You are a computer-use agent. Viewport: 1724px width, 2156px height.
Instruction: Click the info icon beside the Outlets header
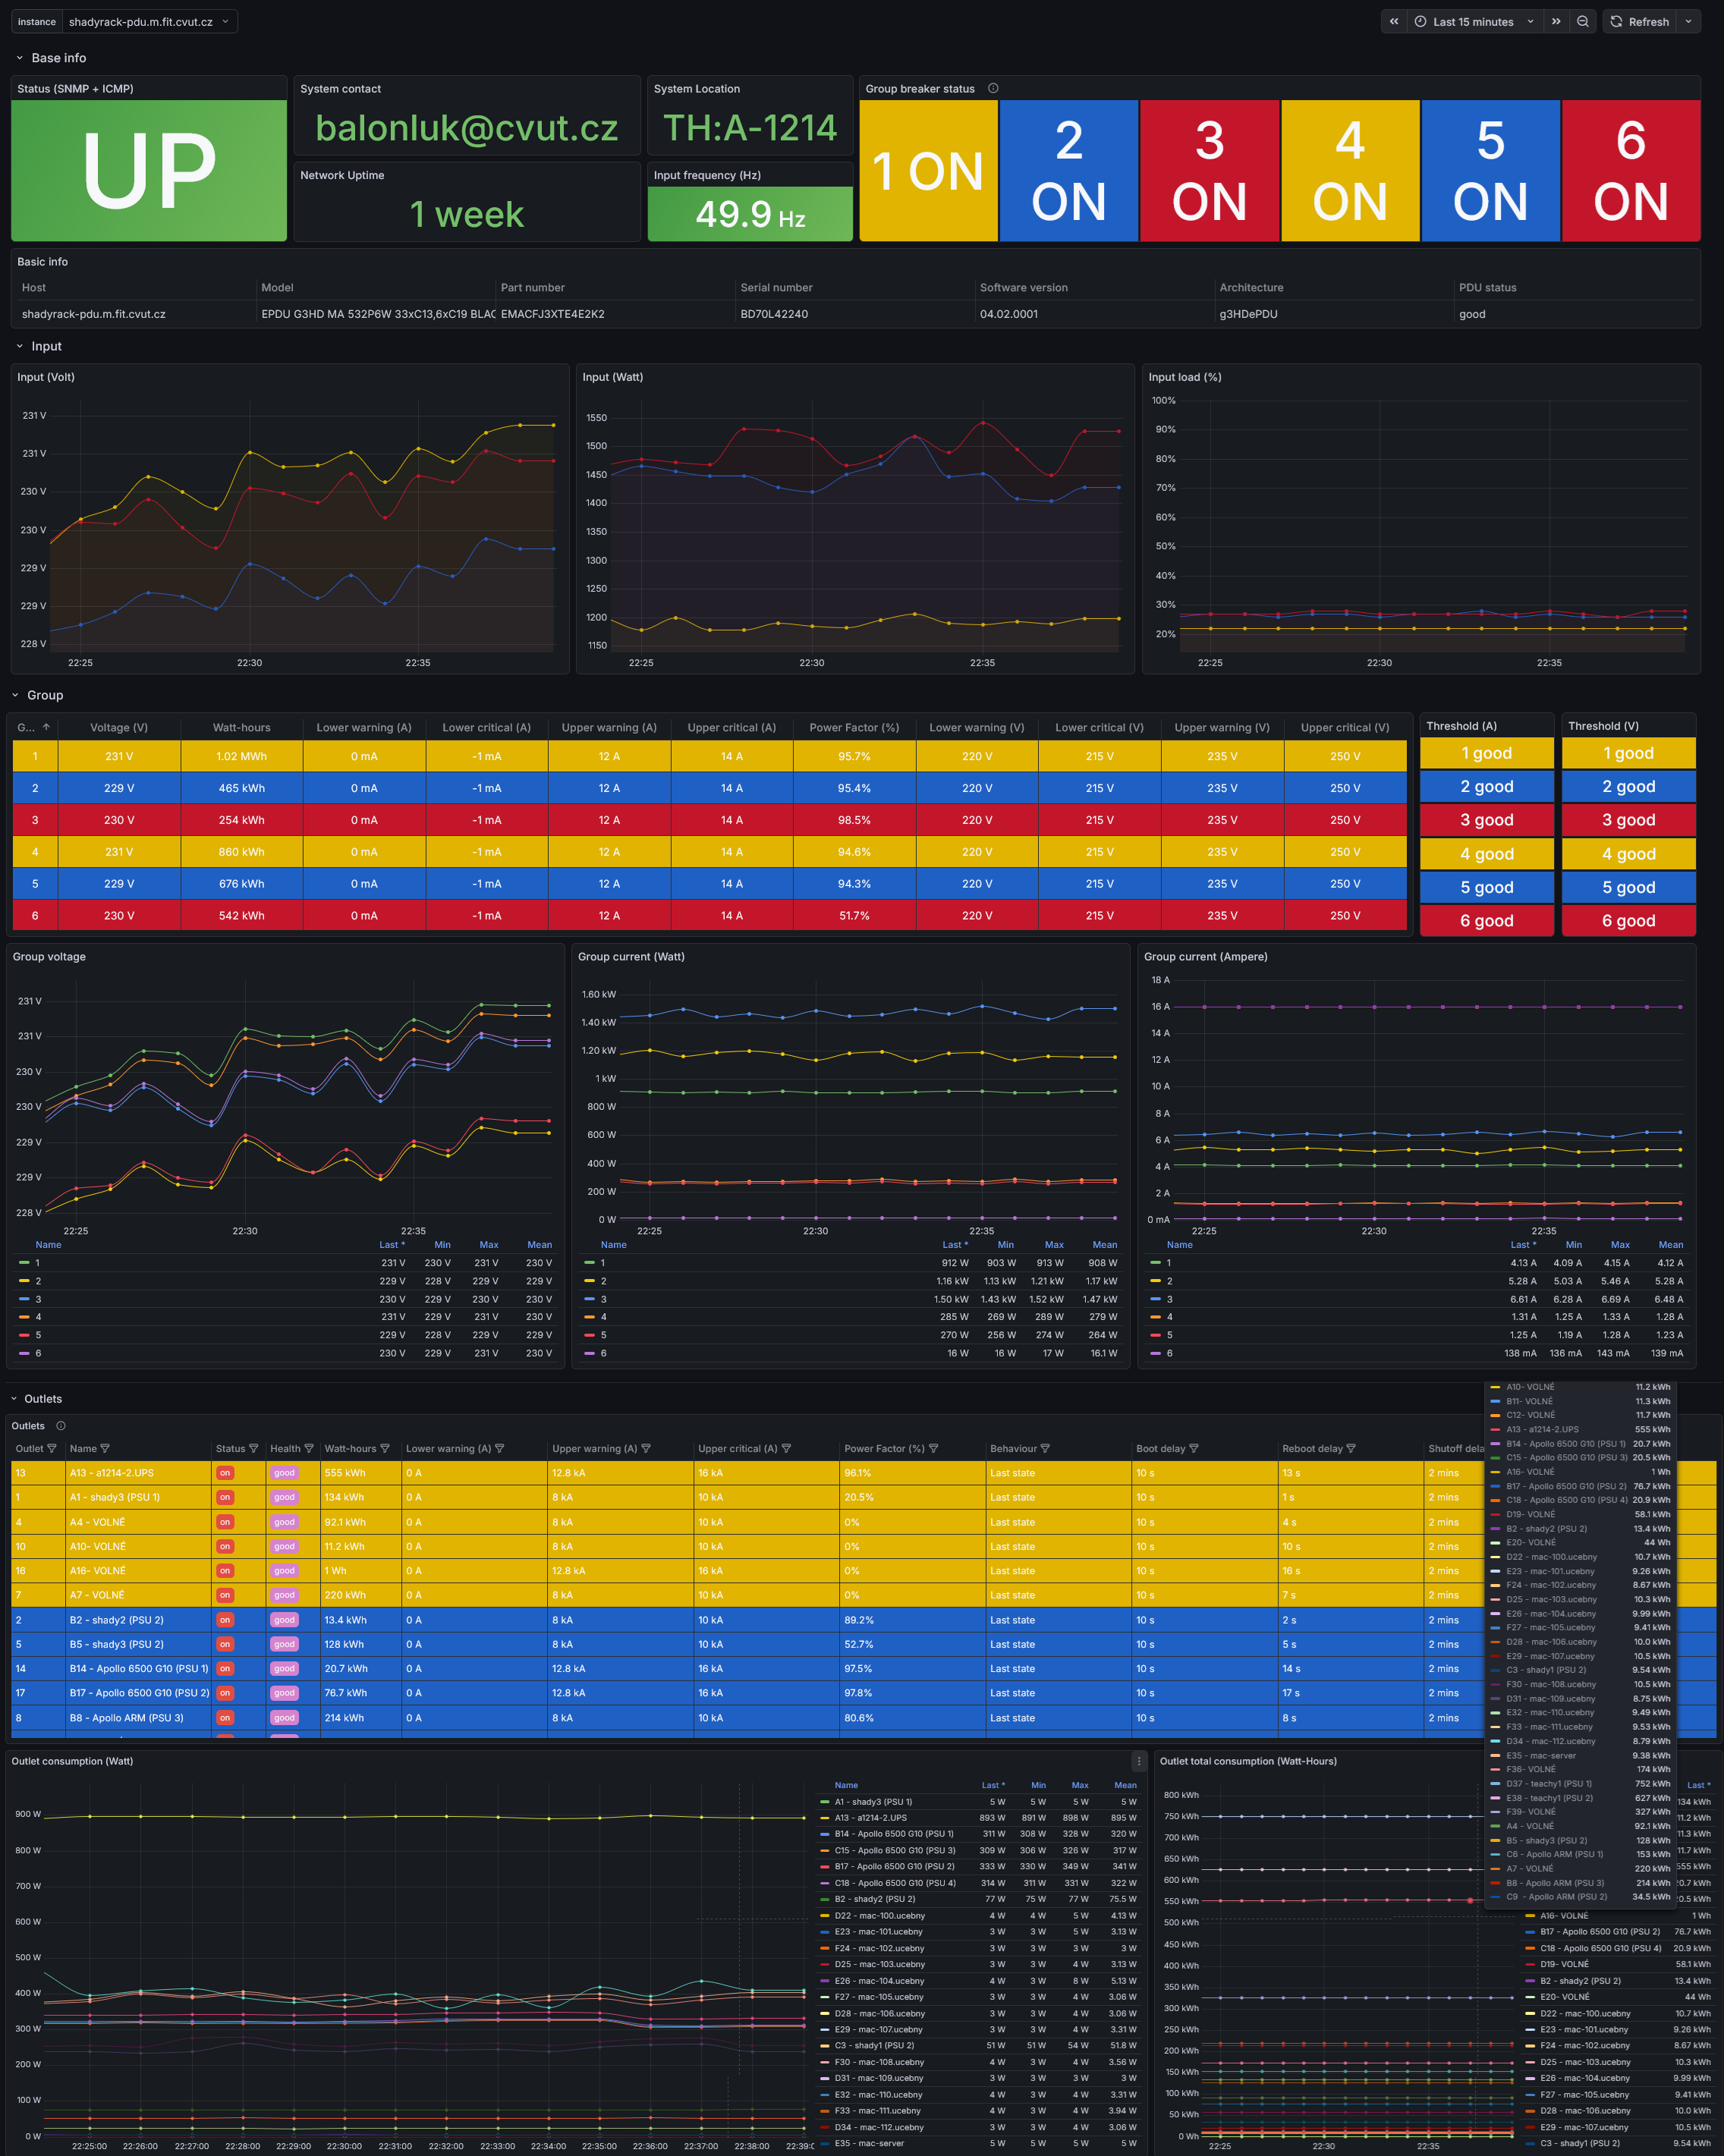point(60,1425)
